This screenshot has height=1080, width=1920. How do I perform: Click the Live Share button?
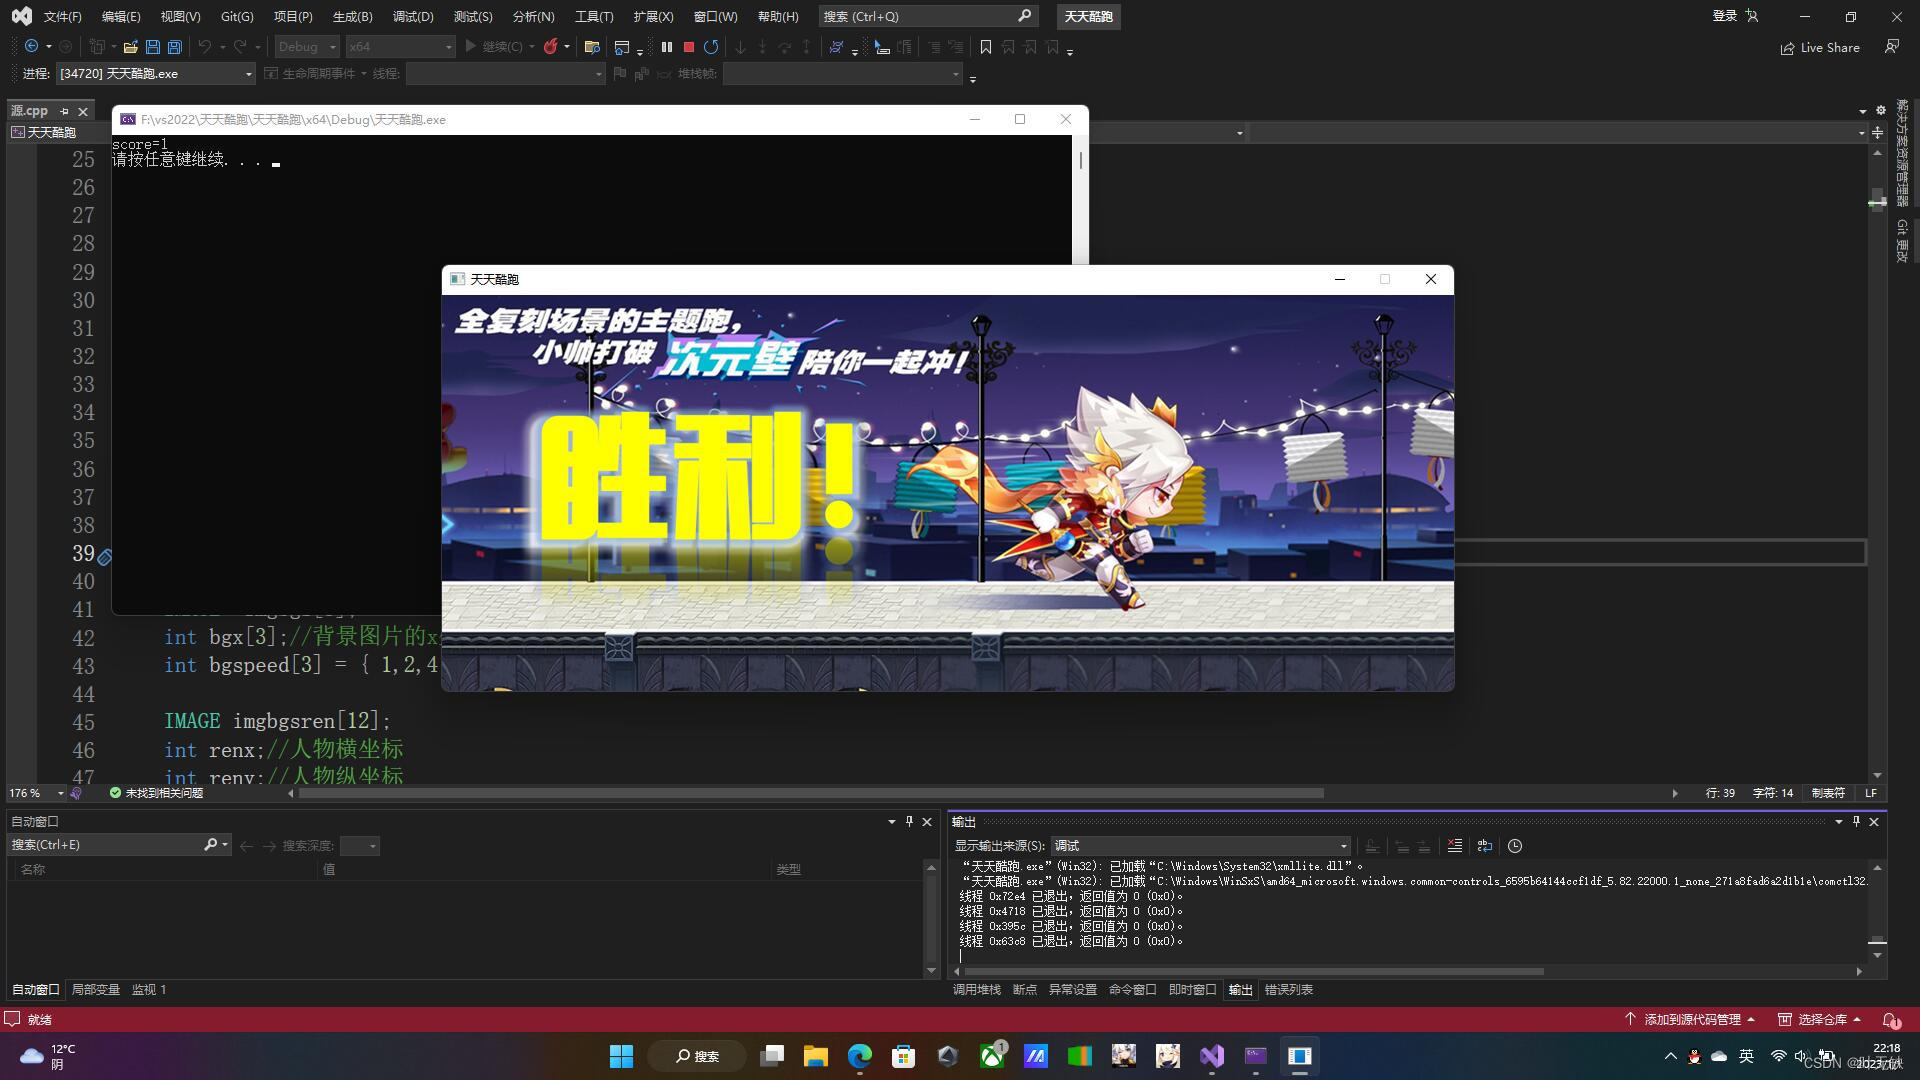point(1820,47)
